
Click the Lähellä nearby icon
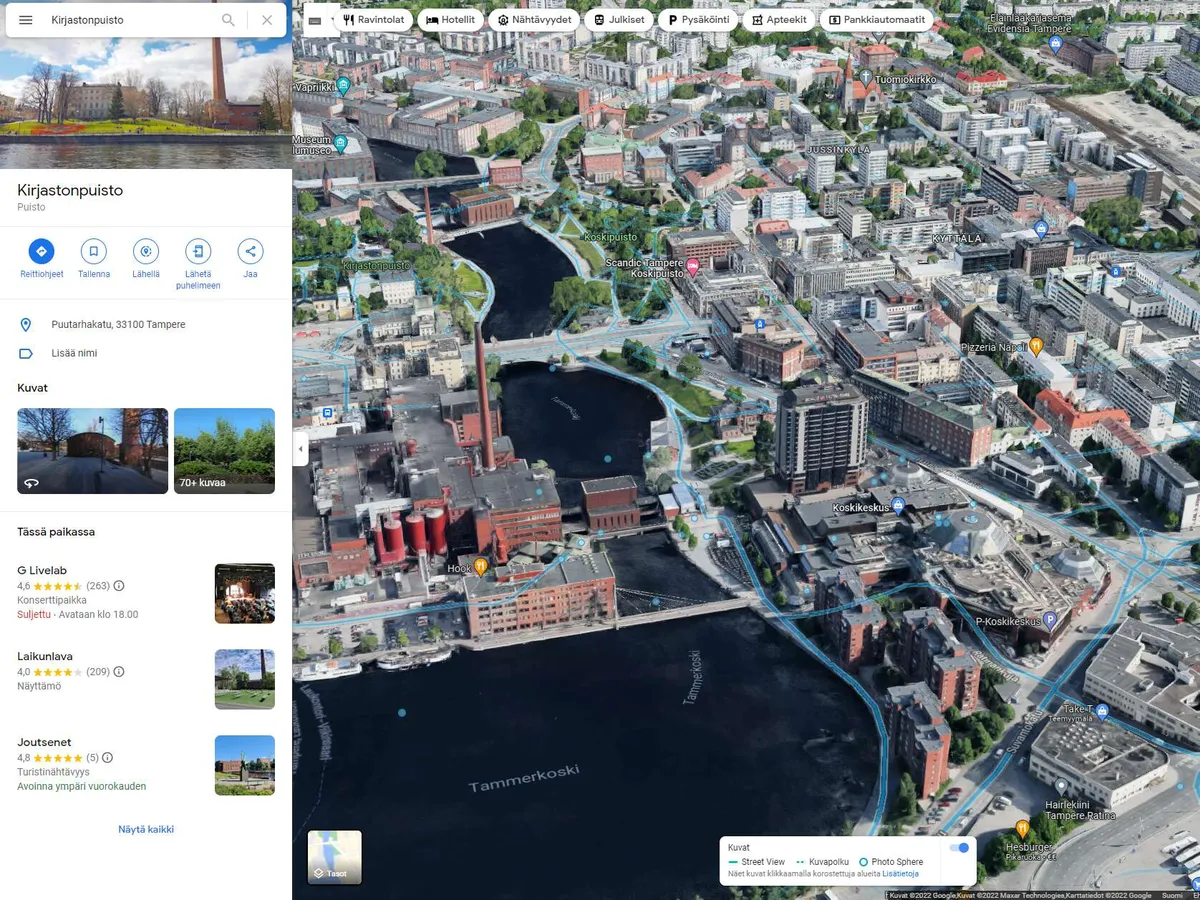146,251
